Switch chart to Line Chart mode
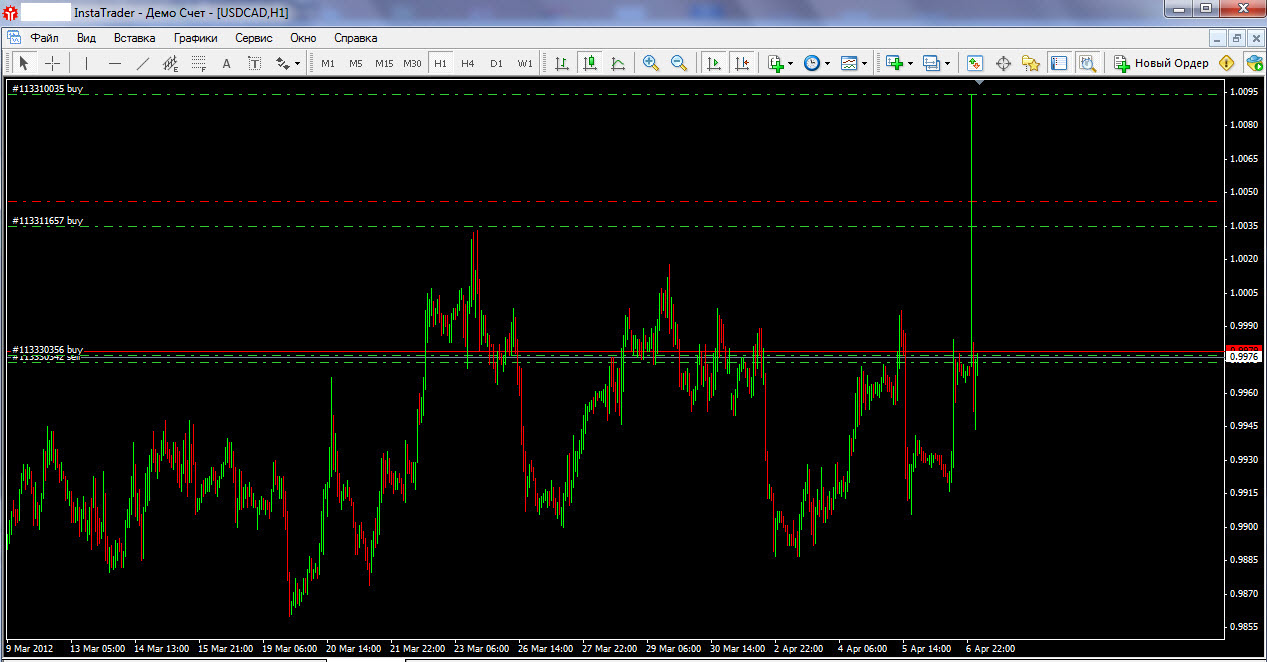The width and height of the screenshot is (1267, 662). (618, 63)
